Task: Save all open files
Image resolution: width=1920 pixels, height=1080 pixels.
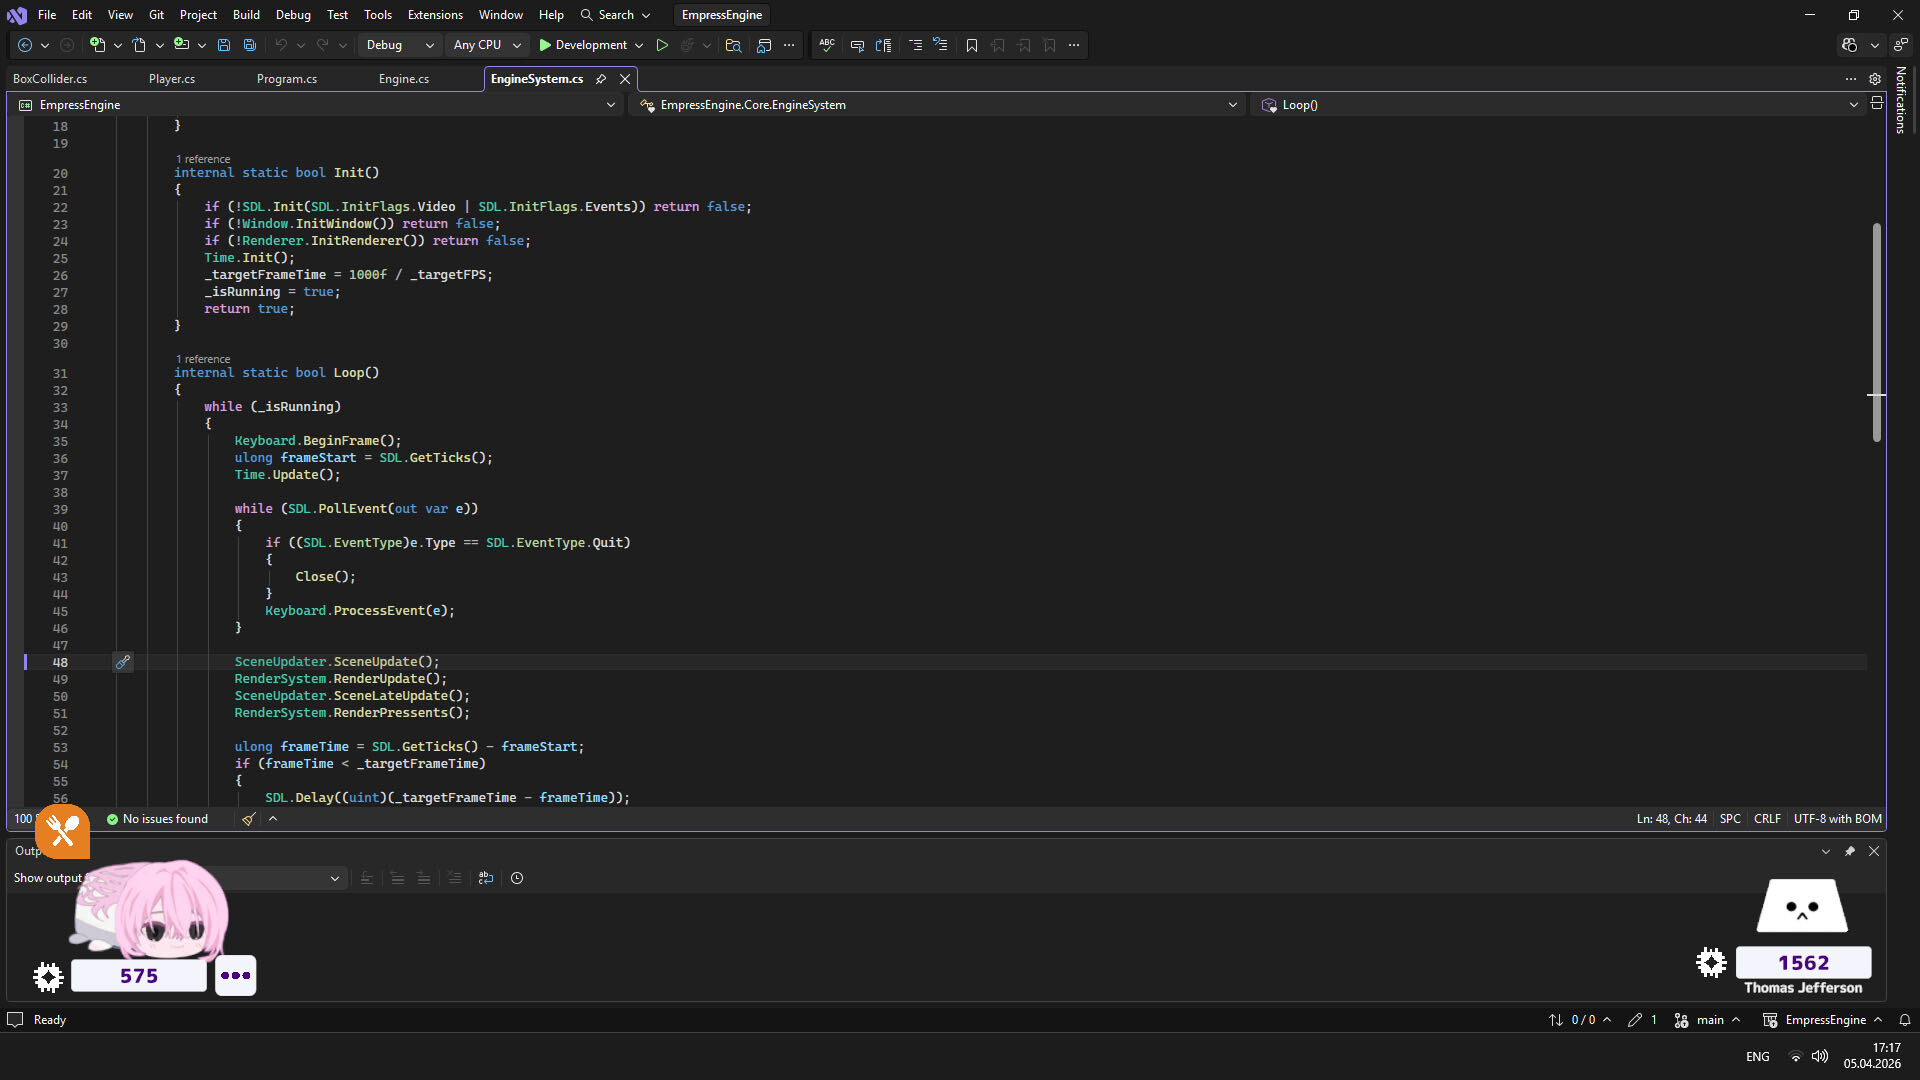Action: tap(249, 45)
